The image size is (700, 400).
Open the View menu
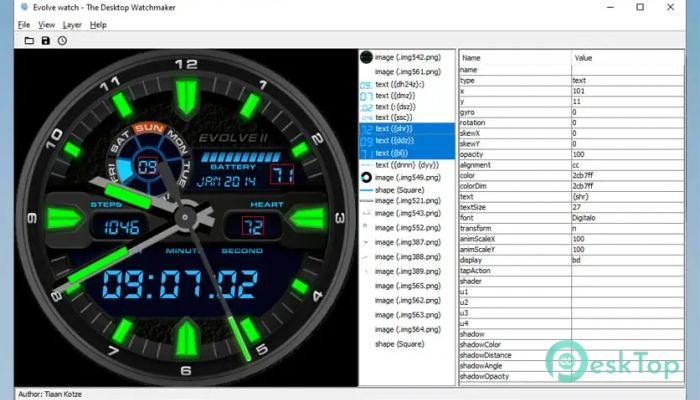point(46,25)
